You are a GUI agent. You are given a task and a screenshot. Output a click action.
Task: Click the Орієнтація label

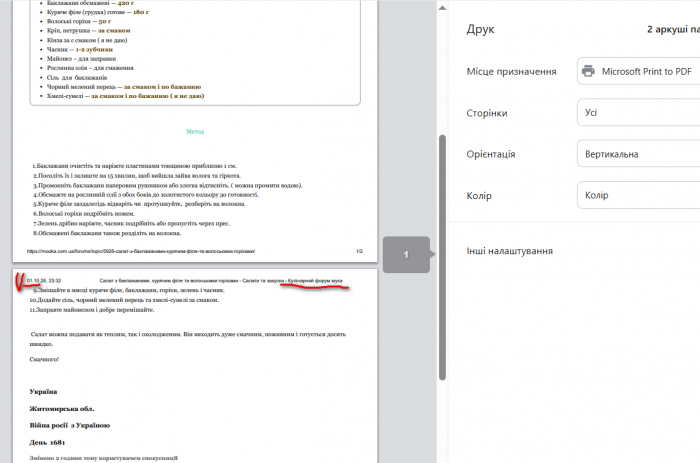[x=491, y=154]
